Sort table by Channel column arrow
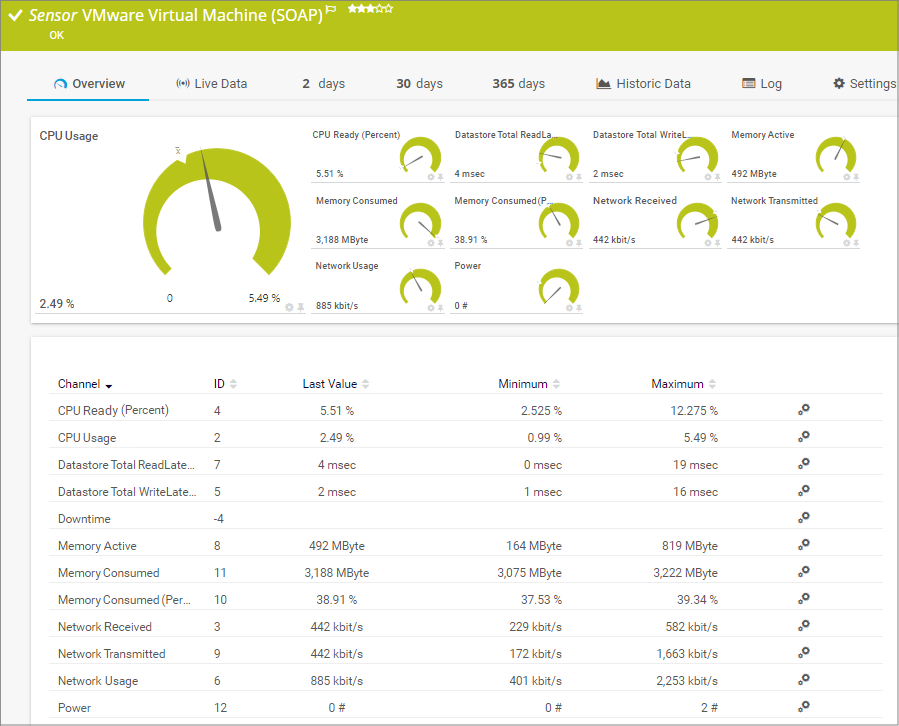The image size is (899, 726). click(108, 385)
